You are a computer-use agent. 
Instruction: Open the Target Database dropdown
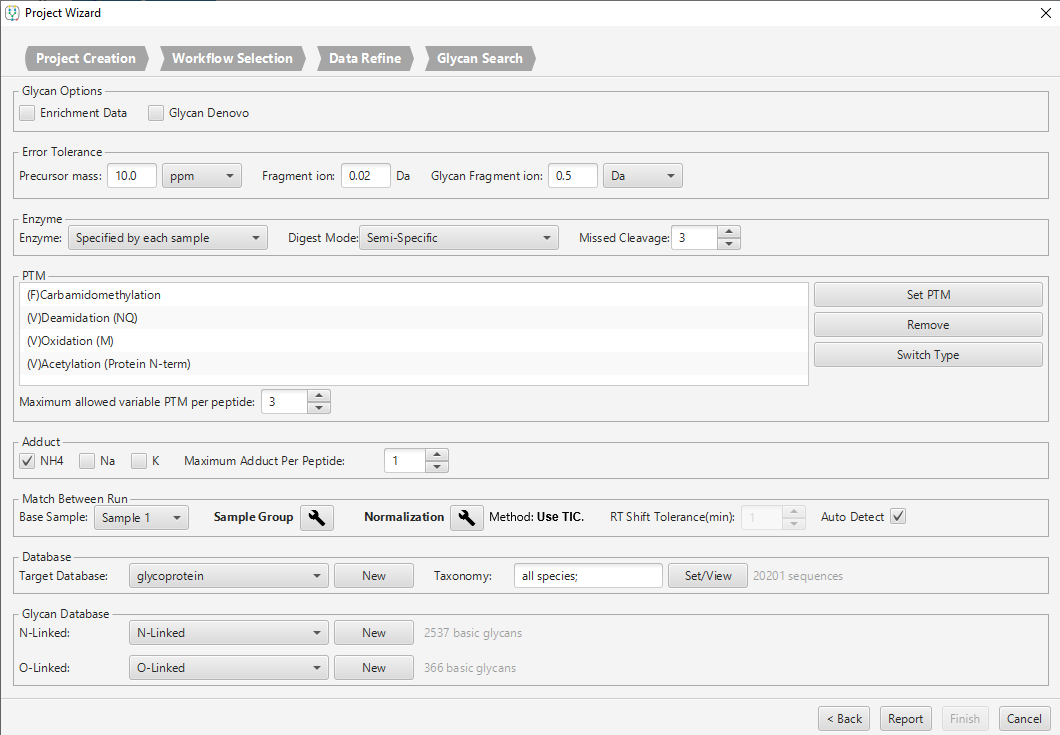228,576
